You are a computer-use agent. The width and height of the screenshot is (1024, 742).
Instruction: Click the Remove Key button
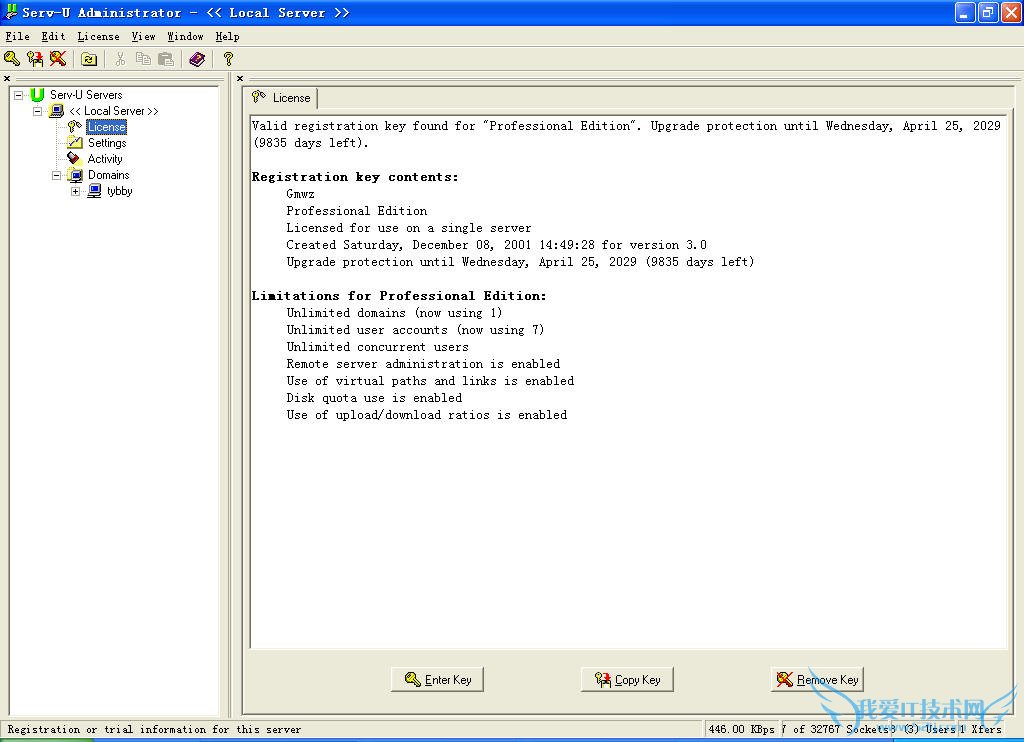818,680
